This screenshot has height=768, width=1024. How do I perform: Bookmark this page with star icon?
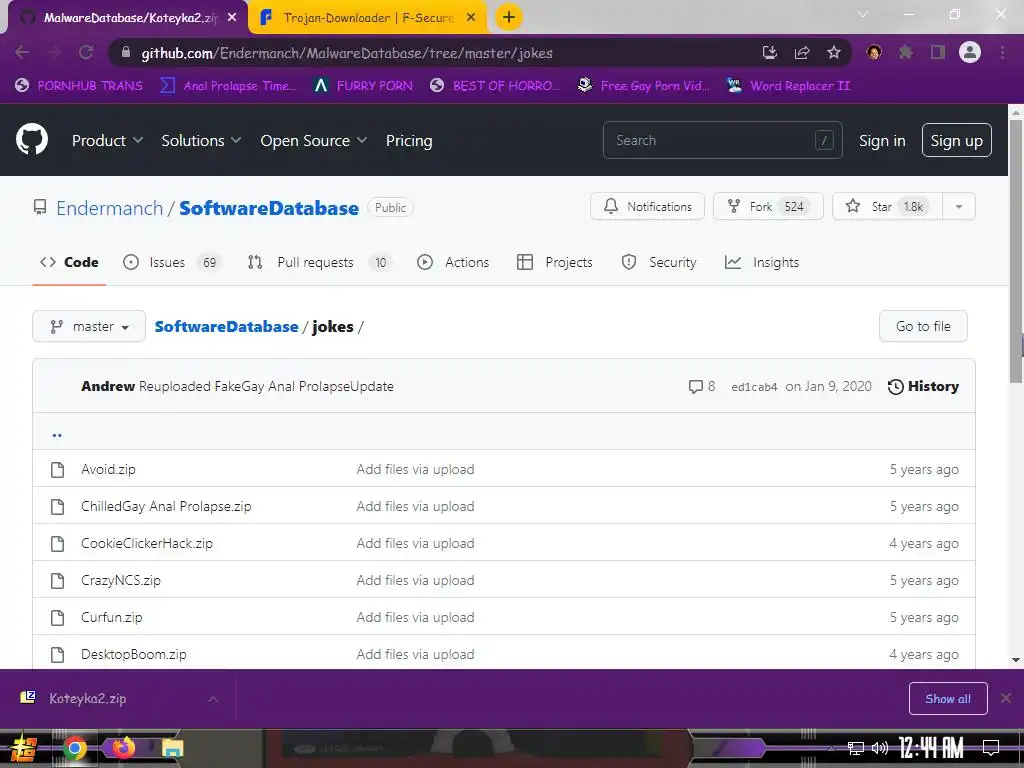[834, 53]
